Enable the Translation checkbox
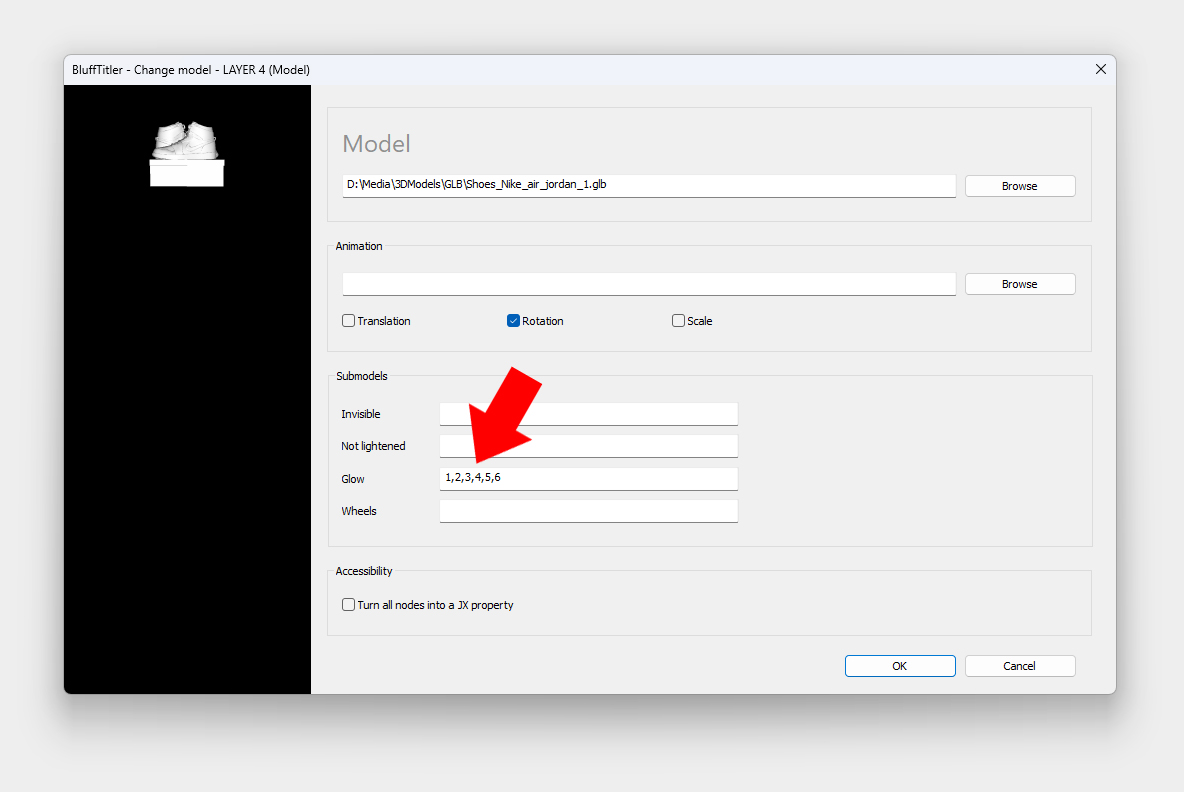Viewport: 1184px width, 792px height. pyautogui.click(x=349, y=321)
